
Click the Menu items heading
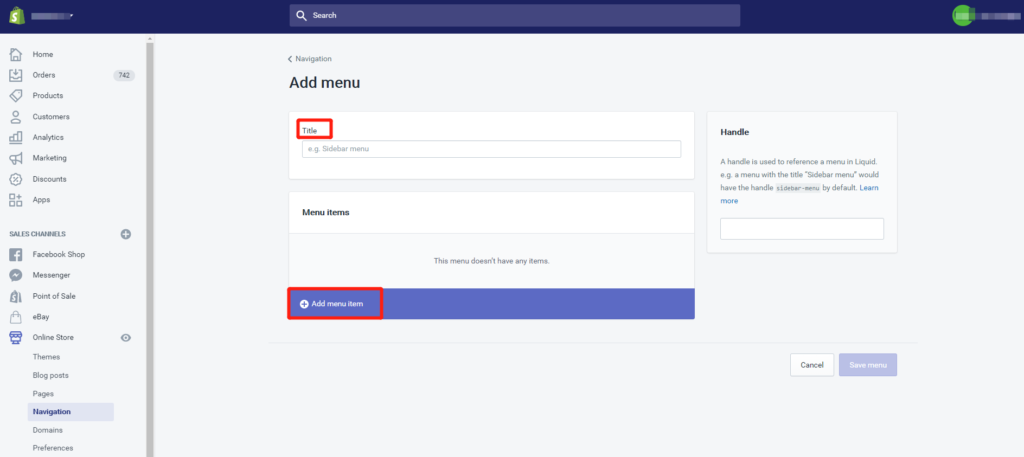coord(326,212)
